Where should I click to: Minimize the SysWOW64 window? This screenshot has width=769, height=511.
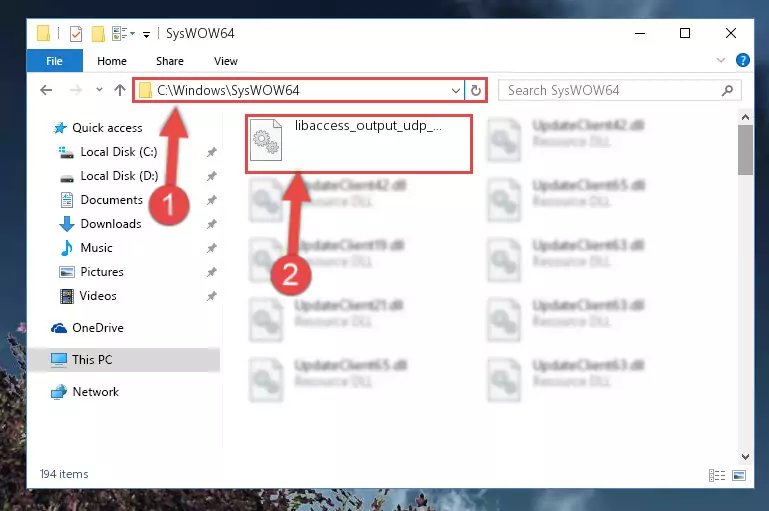640,33
